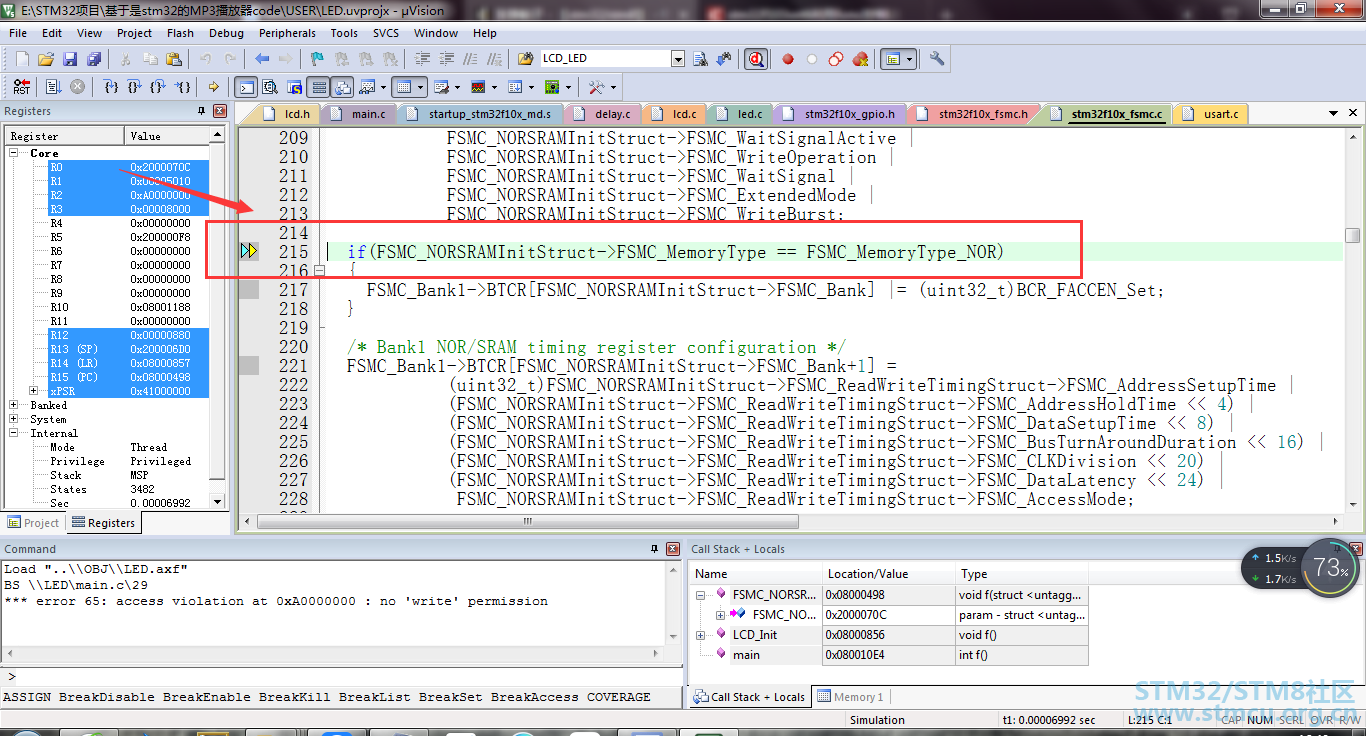Click the editor vertical scrollbar thumb

tap(1352, 236)
